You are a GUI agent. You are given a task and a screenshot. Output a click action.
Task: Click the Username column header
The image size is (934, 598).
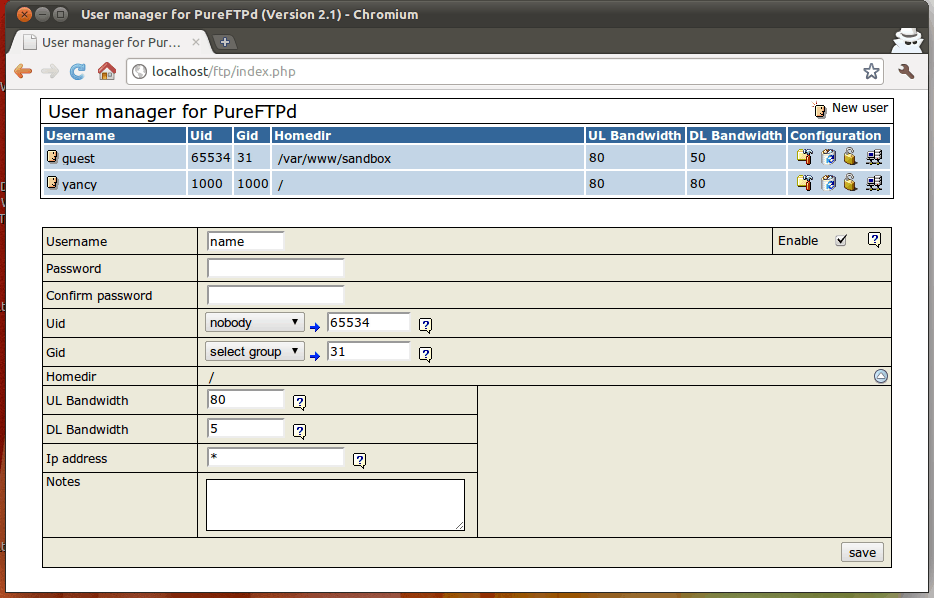click(115, 135)
